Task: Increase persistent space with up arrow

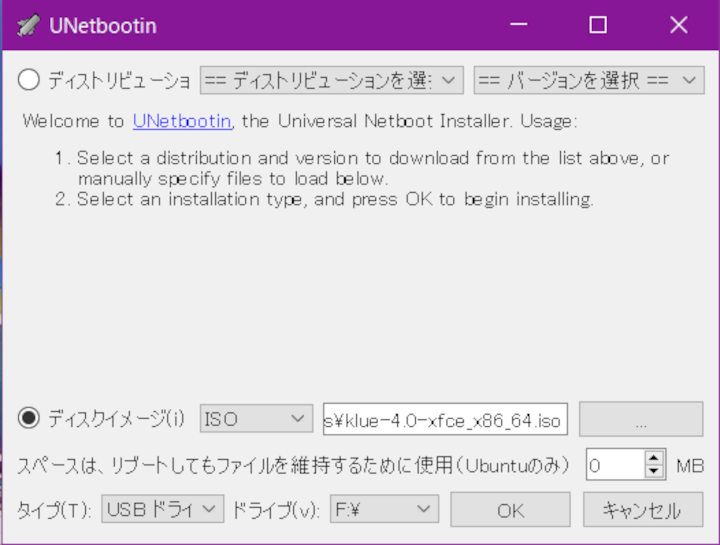Action: [x=654, y=458]
